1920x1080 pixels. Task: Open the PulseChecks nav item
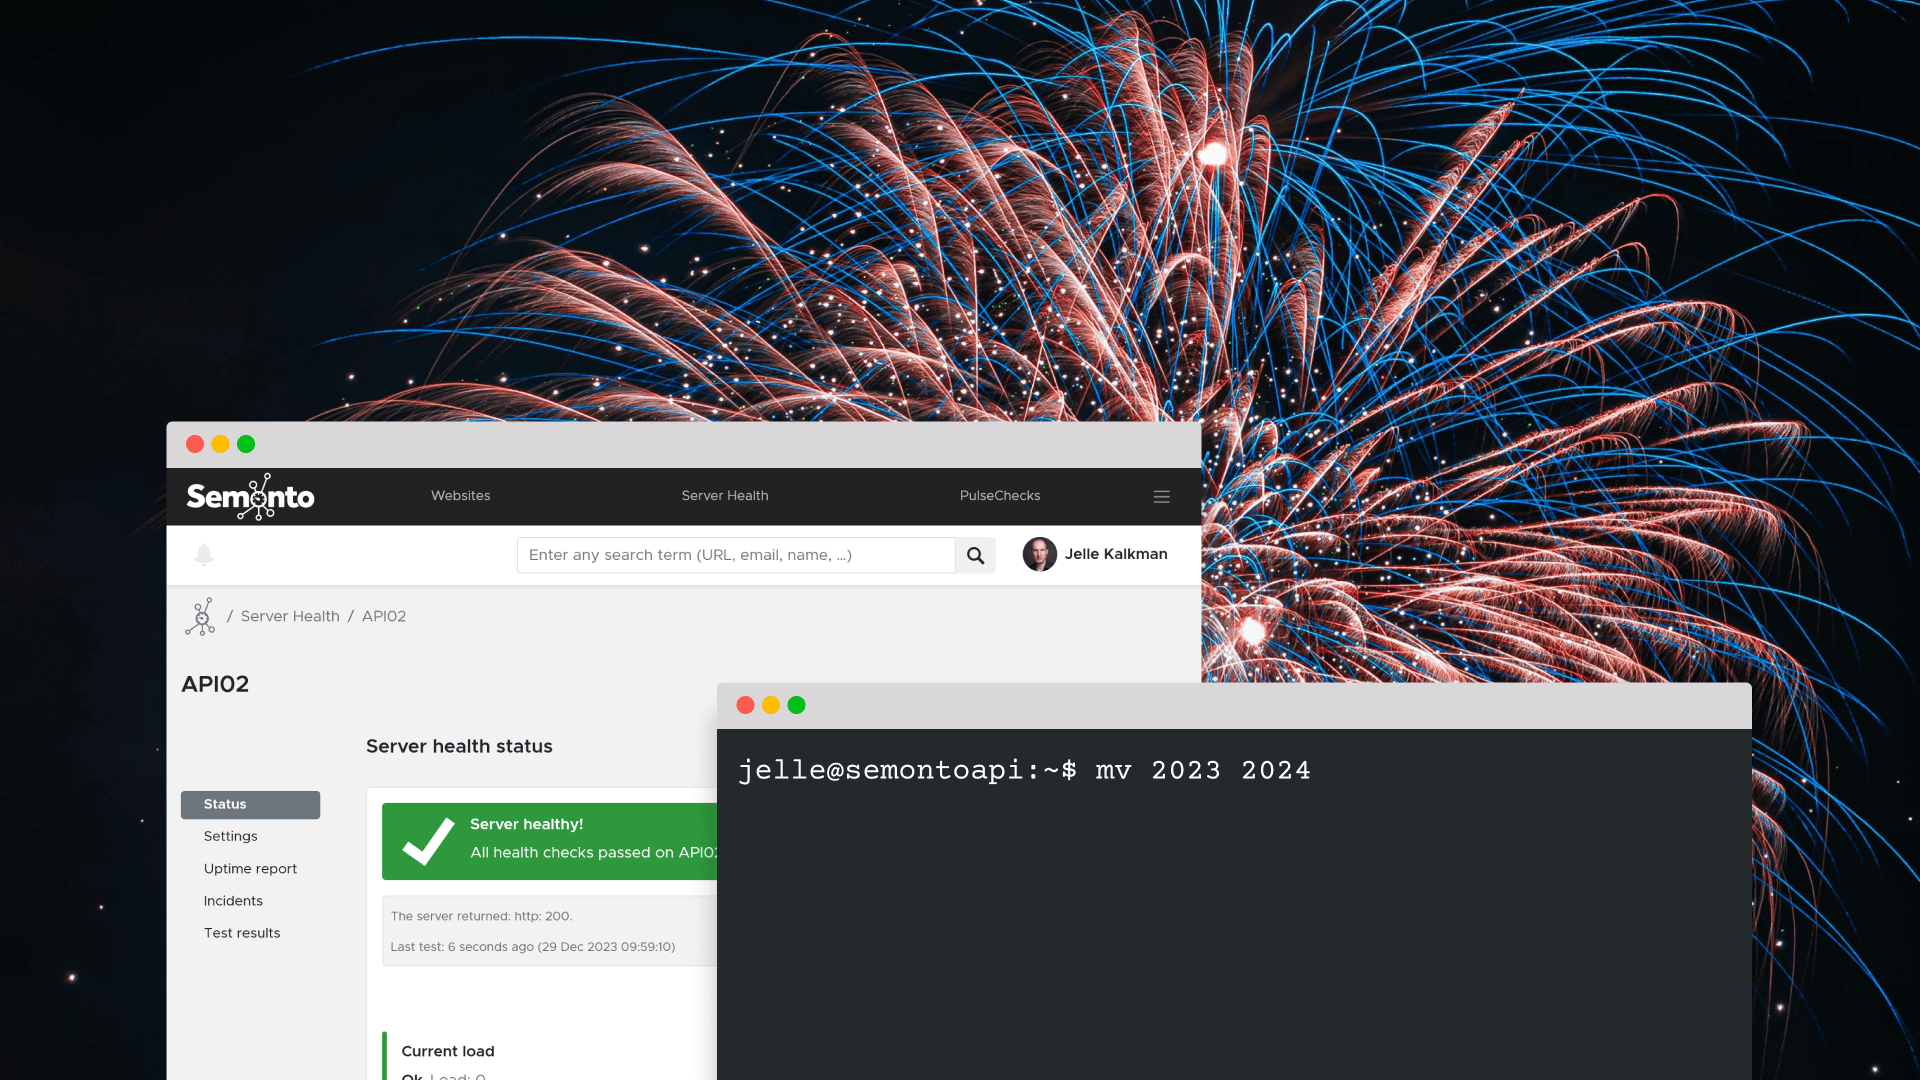pos(1000,496)
